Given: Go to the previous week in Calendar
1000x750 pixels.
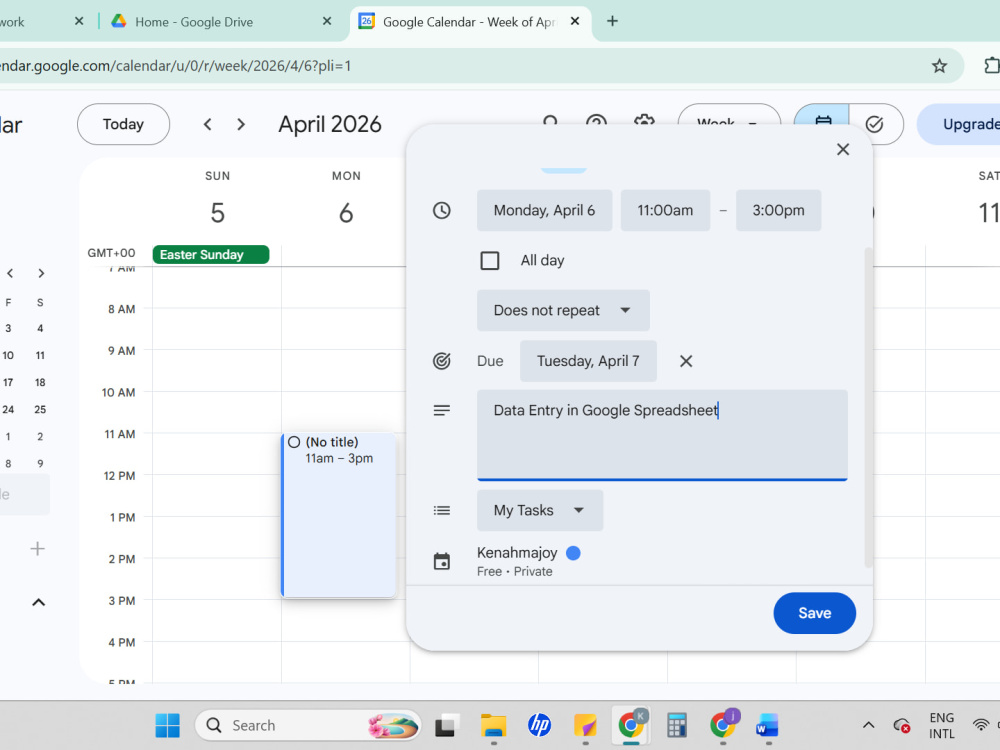Looking at the screenshot, I should [207, 124].
